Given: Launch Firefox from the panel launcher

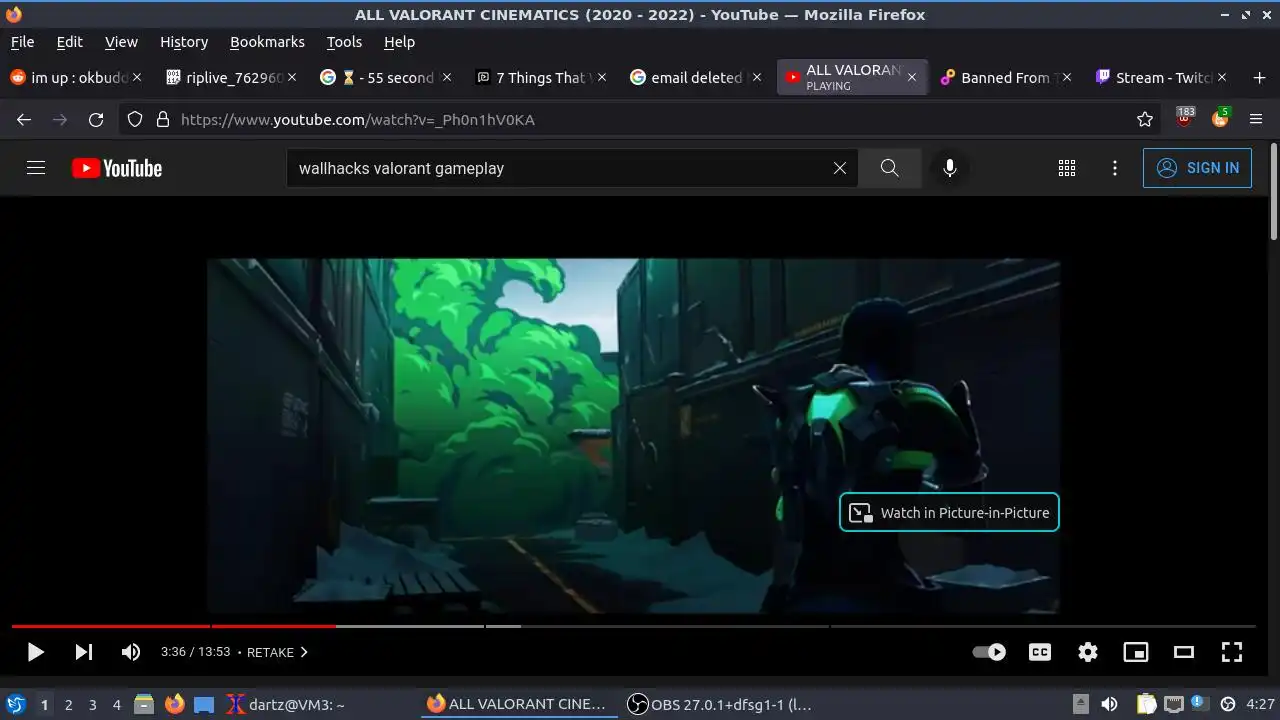Looking at the screenshot, I should tap(174, 704).
